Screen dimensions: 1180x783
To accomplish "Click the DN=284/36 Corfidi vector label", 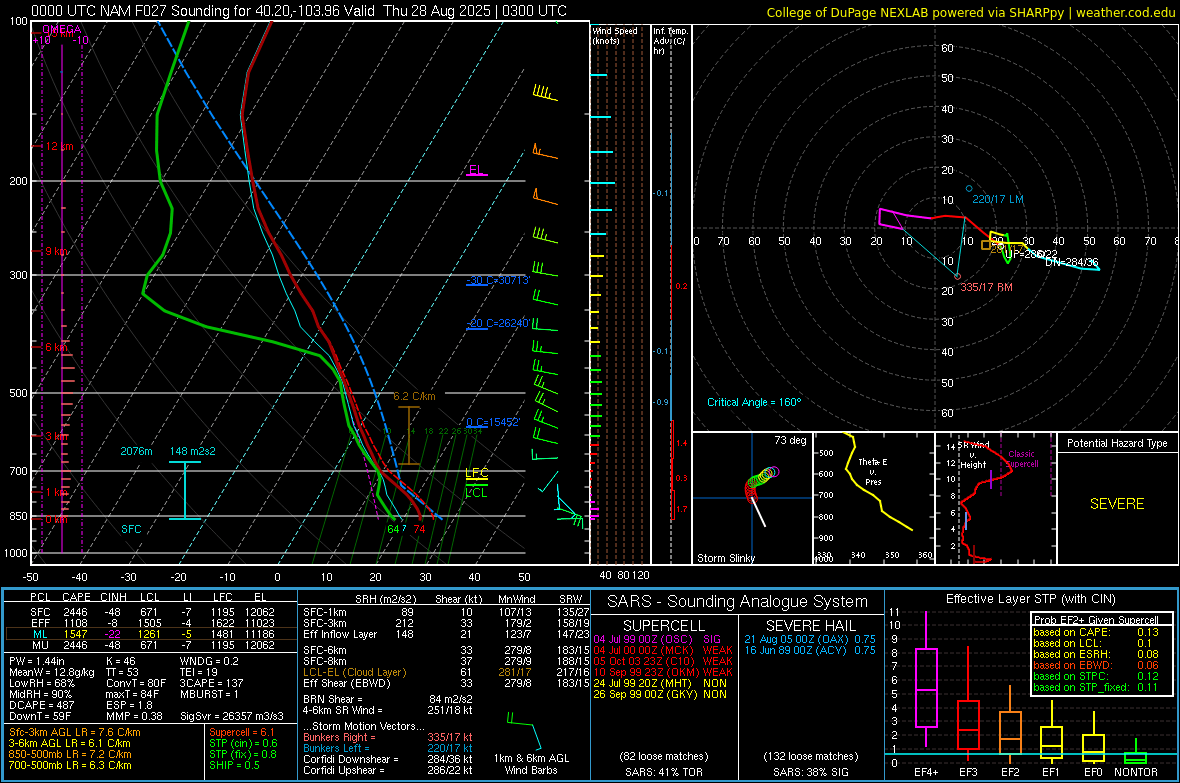I will (1072, 262).
